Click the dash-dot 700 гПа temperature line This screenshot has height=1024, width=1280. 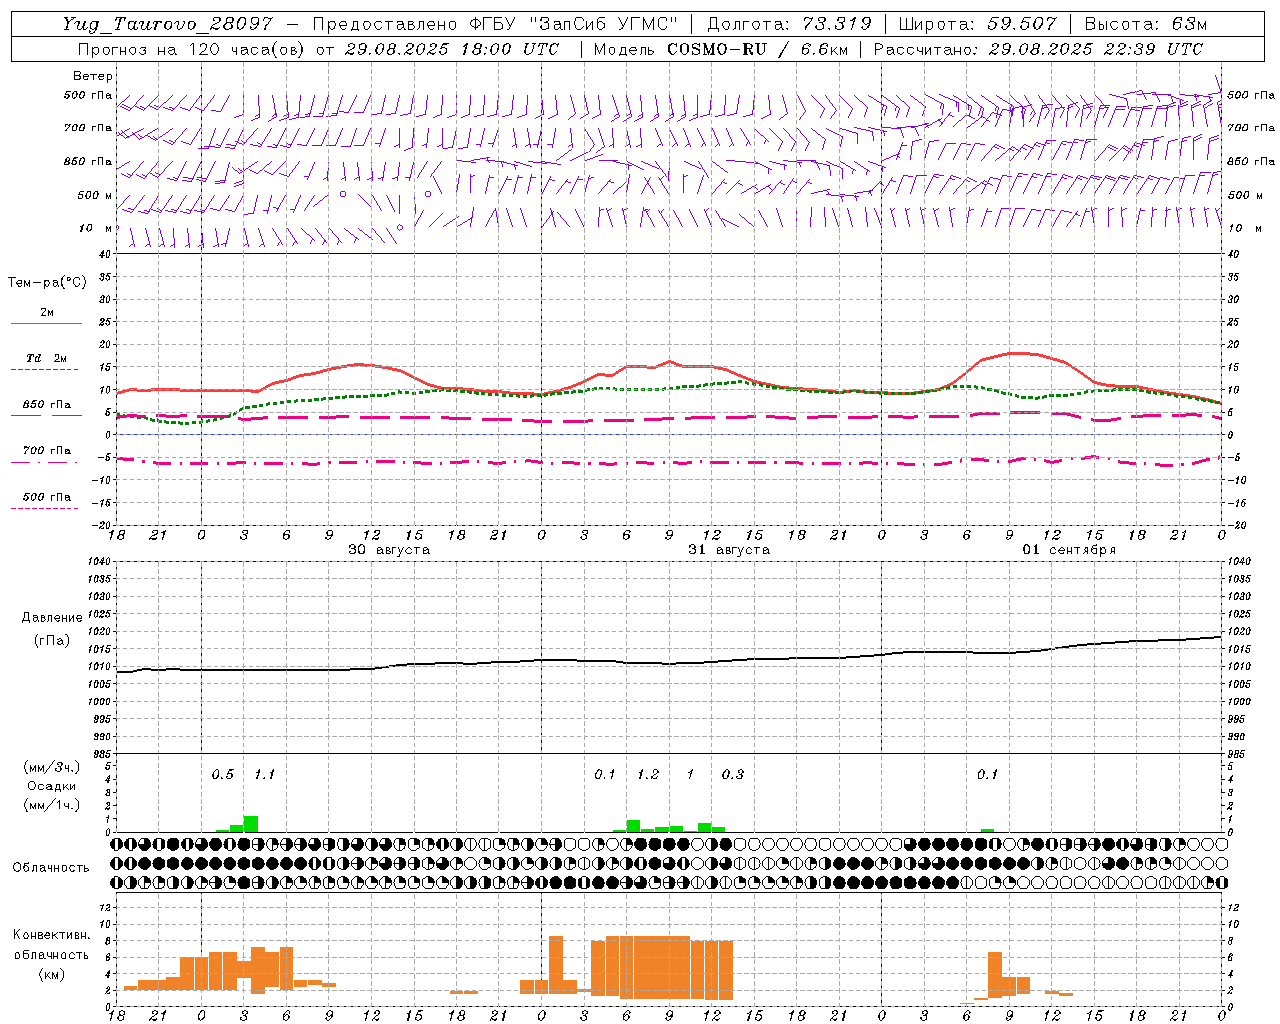click(669, 462)
